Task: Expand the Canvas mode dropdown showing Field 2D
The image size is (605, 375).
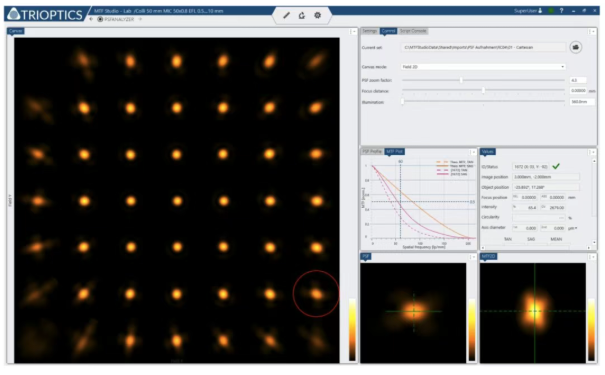Action: 483,67
